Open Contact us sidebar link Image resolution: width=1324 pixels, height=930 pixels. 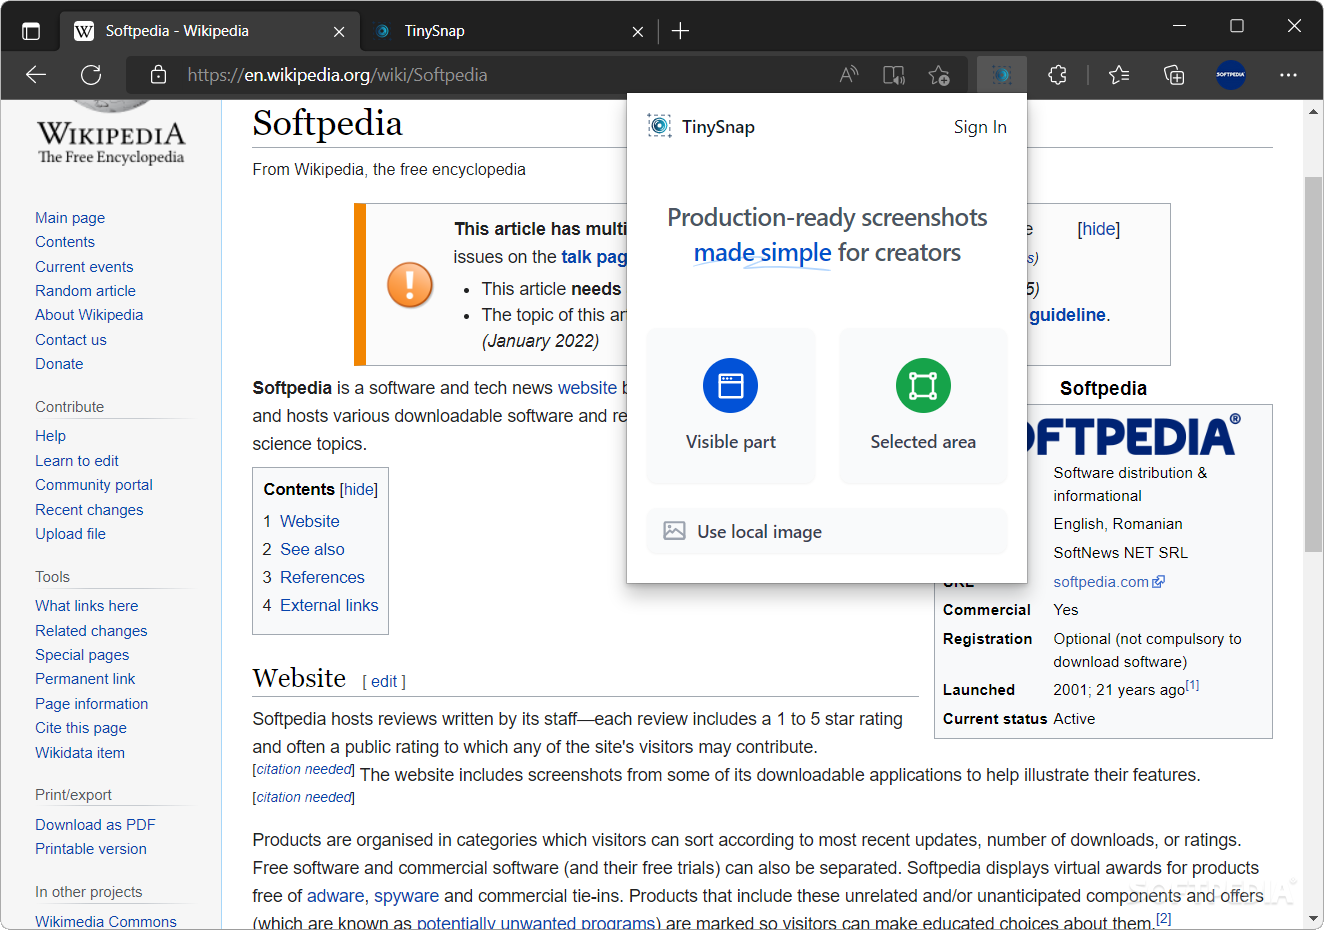tap(71, 340)
